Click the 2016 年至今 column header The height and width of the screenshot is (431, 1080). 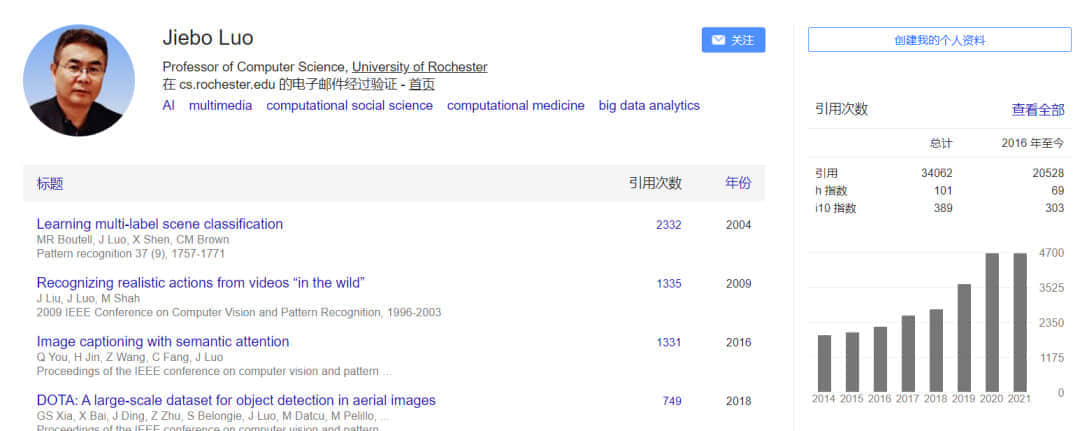pos(1032,143)
